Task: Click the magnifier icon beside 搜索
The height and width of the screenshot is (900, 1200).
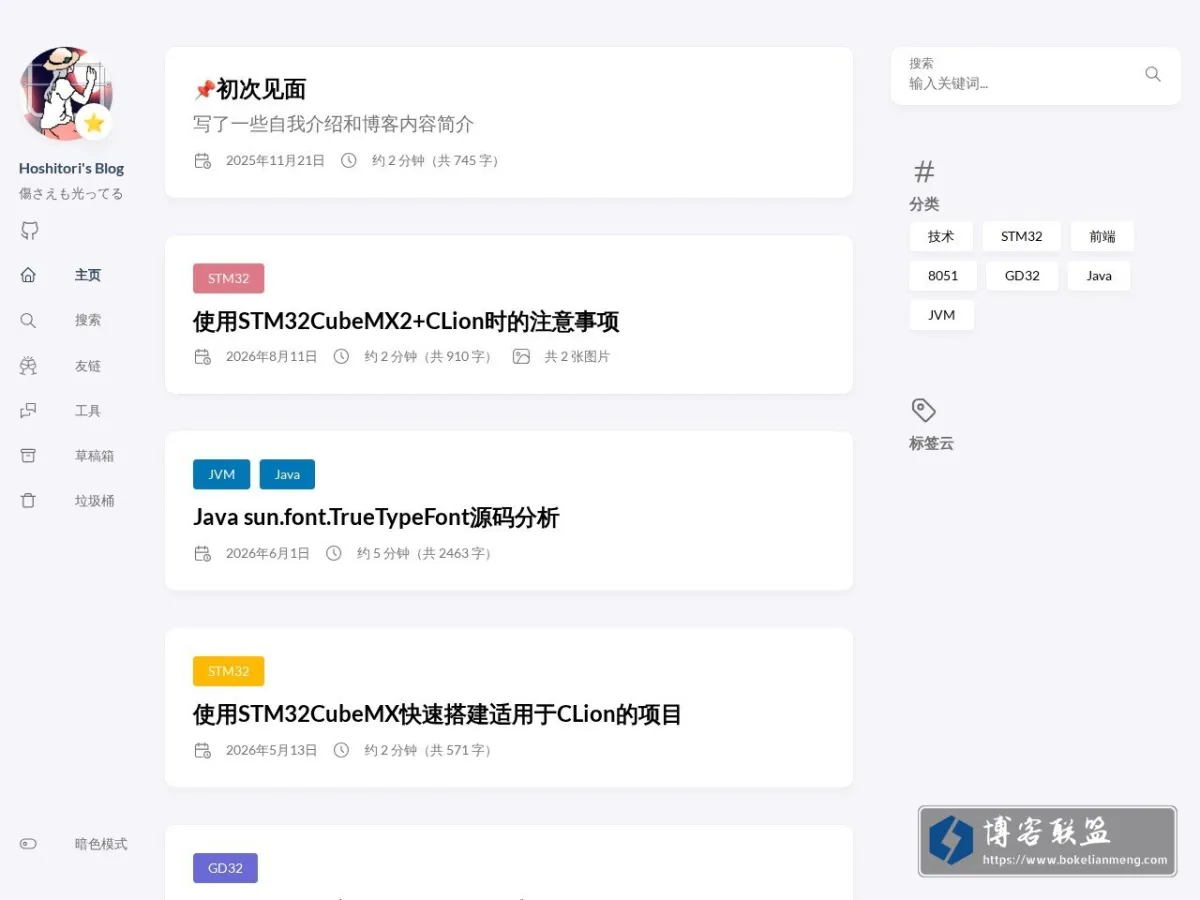Action: [x=28, y=320]
